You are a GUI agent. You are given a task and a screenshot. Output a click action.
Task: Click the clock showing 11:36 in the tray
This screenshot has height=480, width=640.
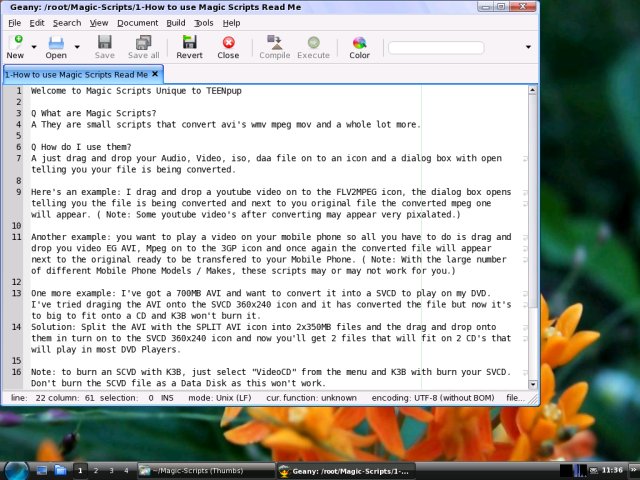(x=612, y=470)
